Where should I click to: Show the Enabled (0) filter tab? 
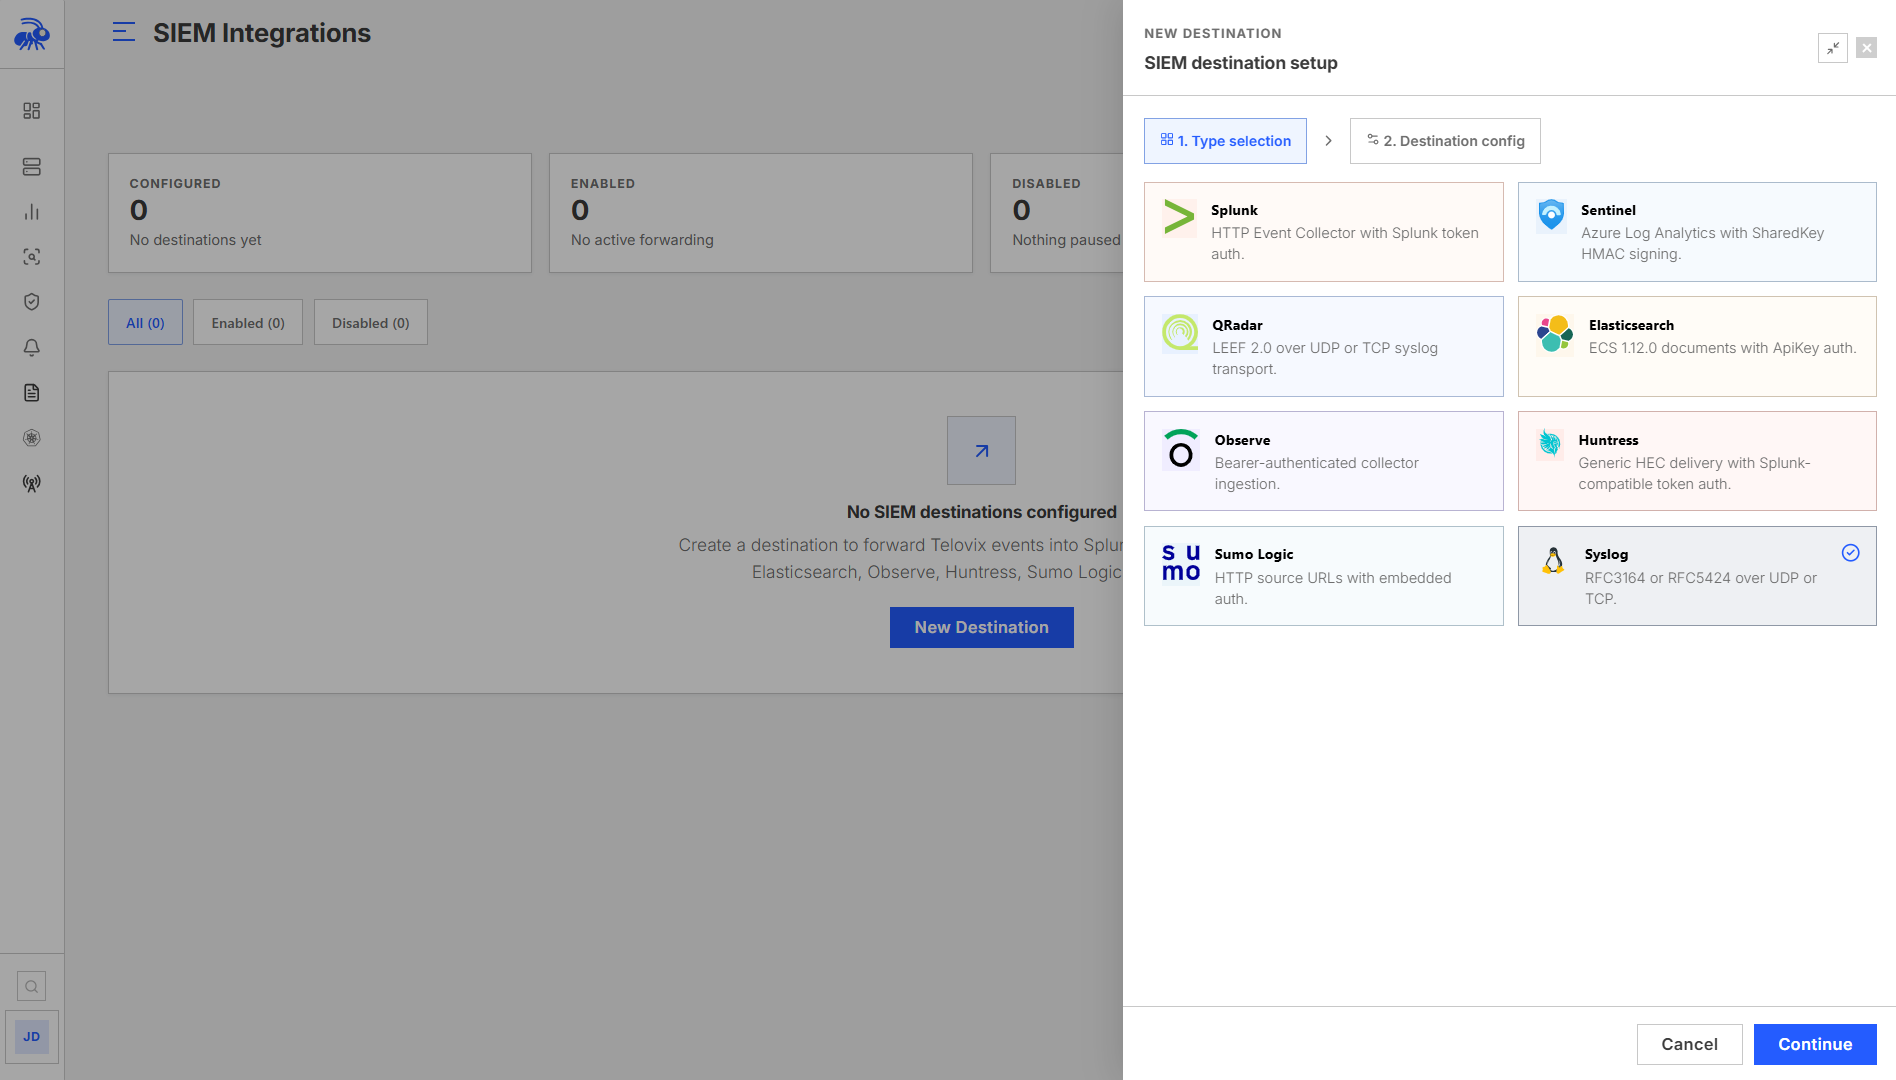click(x=248, y=322)
